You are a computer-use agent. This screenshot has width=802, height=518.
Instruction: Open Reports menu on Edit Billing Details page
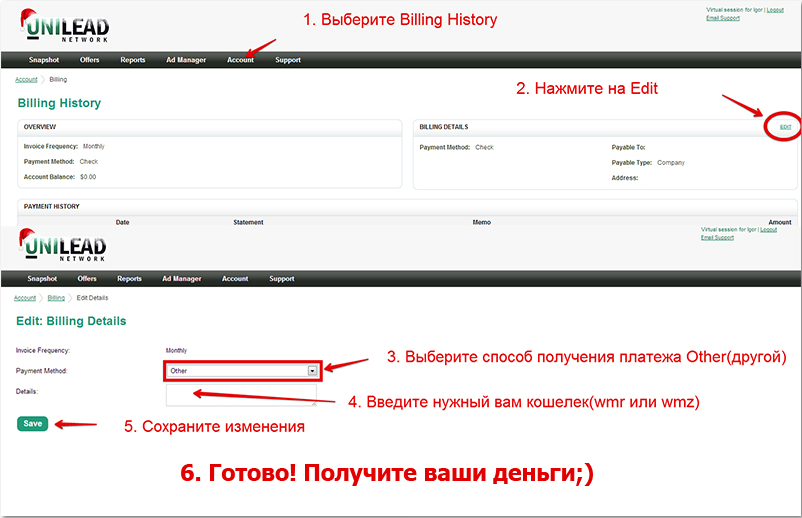129,279
